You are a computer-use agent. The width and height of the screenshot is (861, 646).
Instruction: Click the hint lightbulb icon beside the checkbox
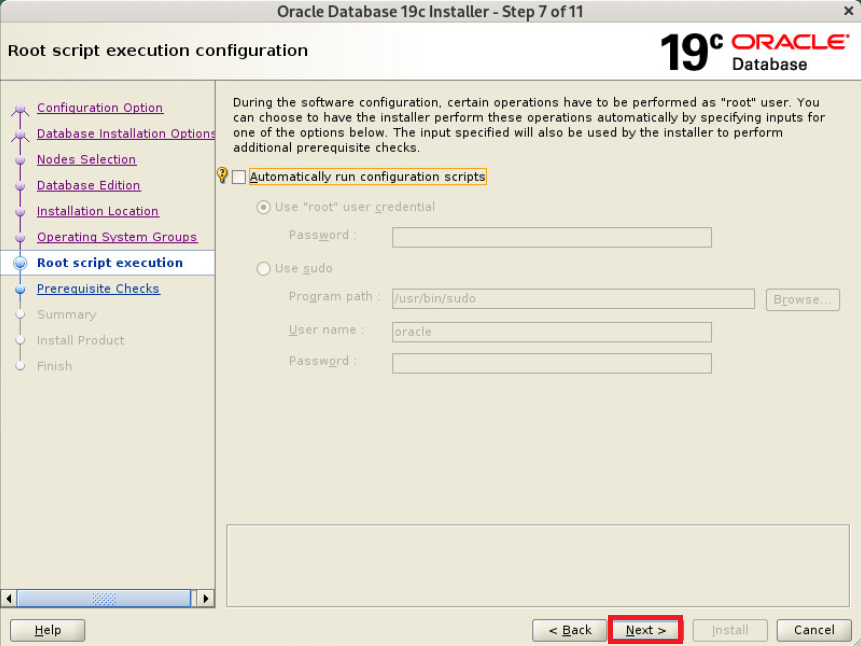click(x=222, y=175)
